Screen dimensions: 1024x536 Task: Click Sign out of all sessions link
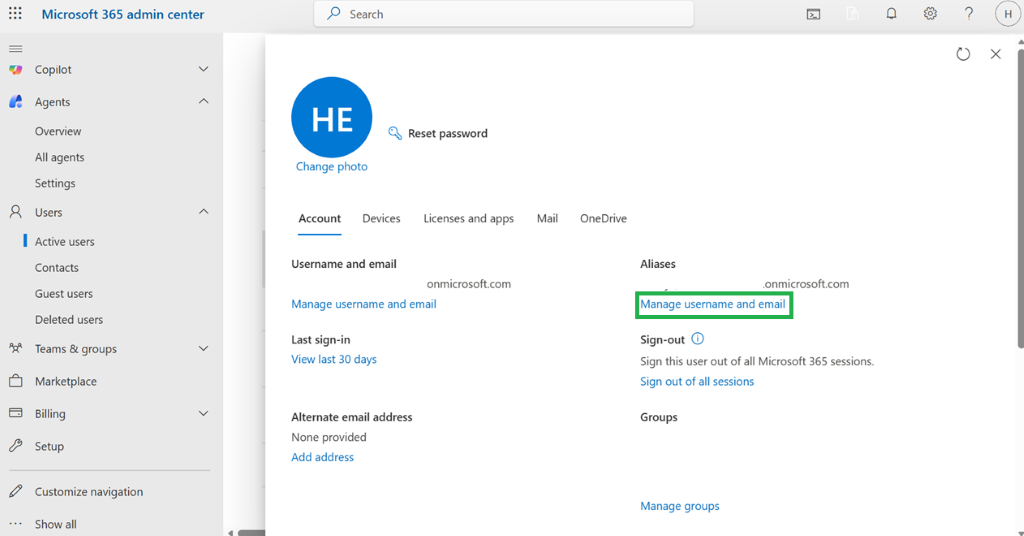tap(697, 381)
